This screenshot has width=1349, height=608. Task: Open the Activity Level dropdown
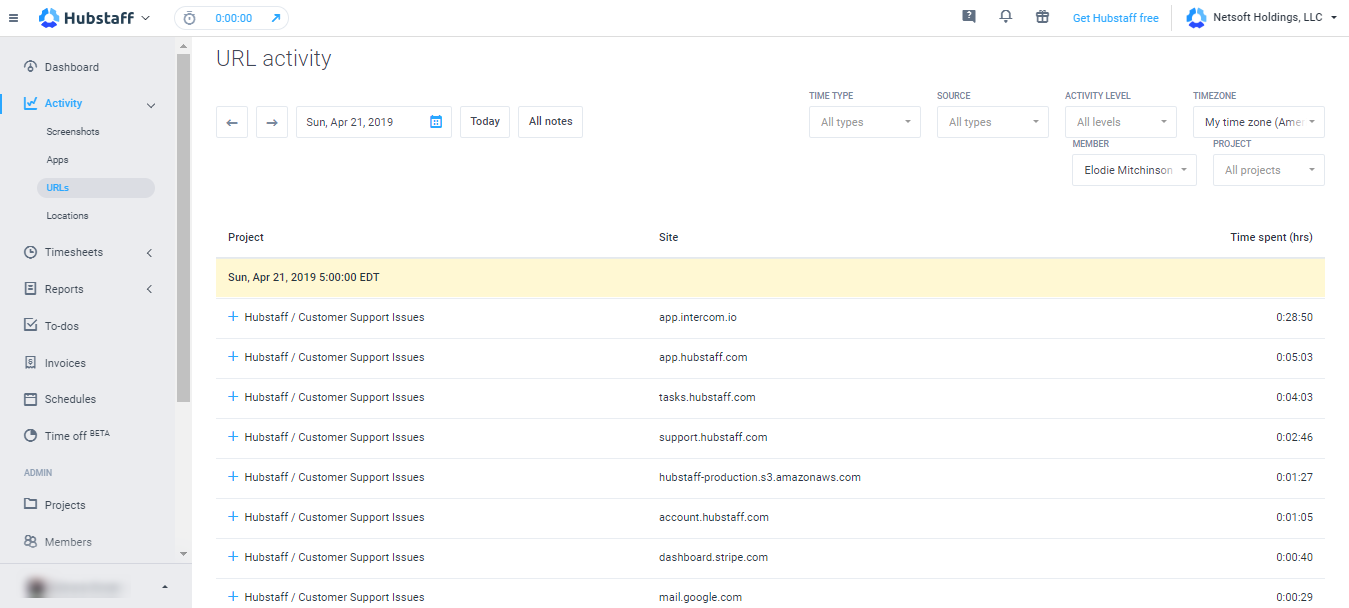[x=1121, y=122]
